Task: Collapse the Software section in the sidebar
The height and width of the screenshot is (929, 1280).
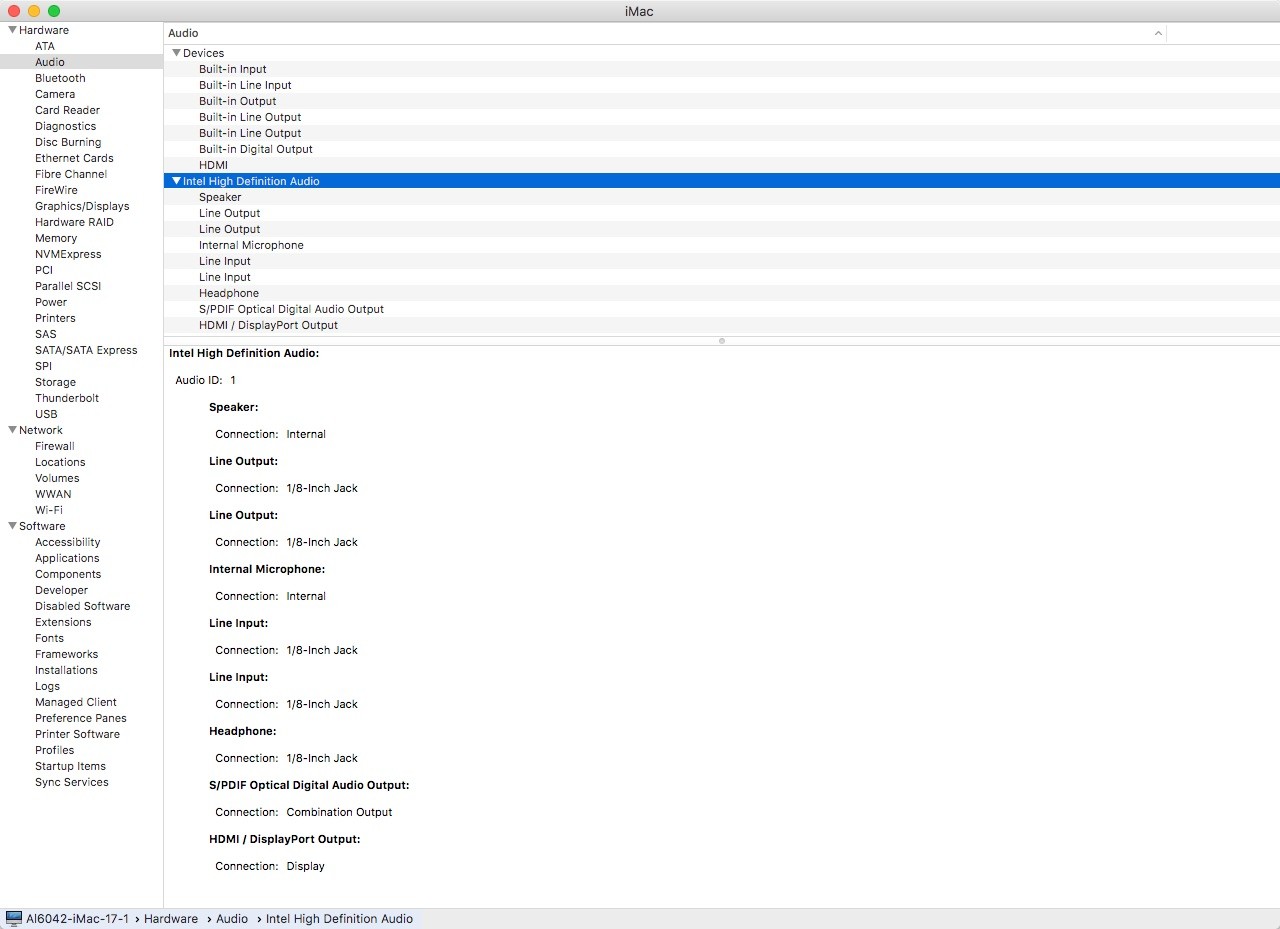Action: (12, 526)
